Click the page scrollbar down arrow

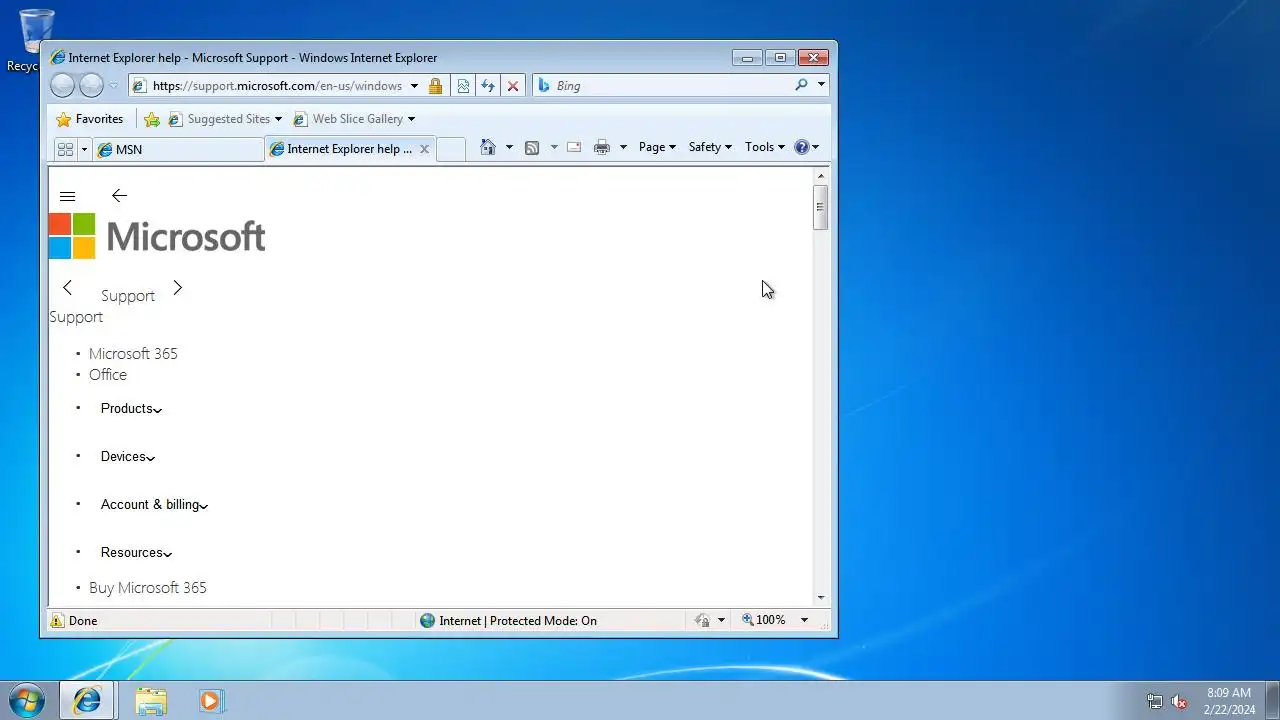(821, 598)
